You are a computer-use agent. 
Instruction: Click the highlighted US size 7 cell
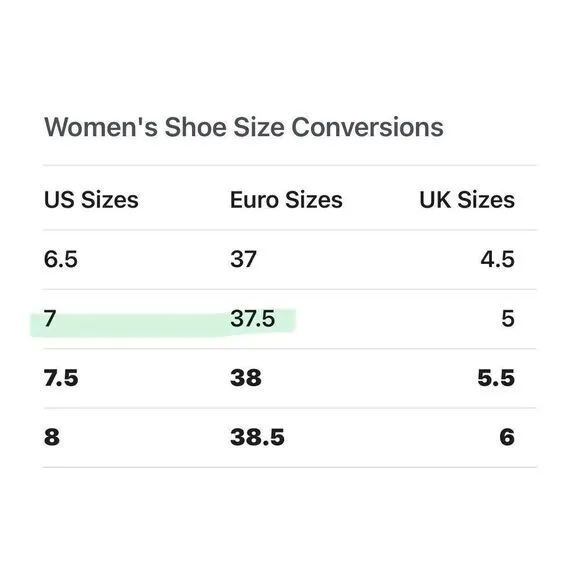pyautogui.click(x=50, y=318)
